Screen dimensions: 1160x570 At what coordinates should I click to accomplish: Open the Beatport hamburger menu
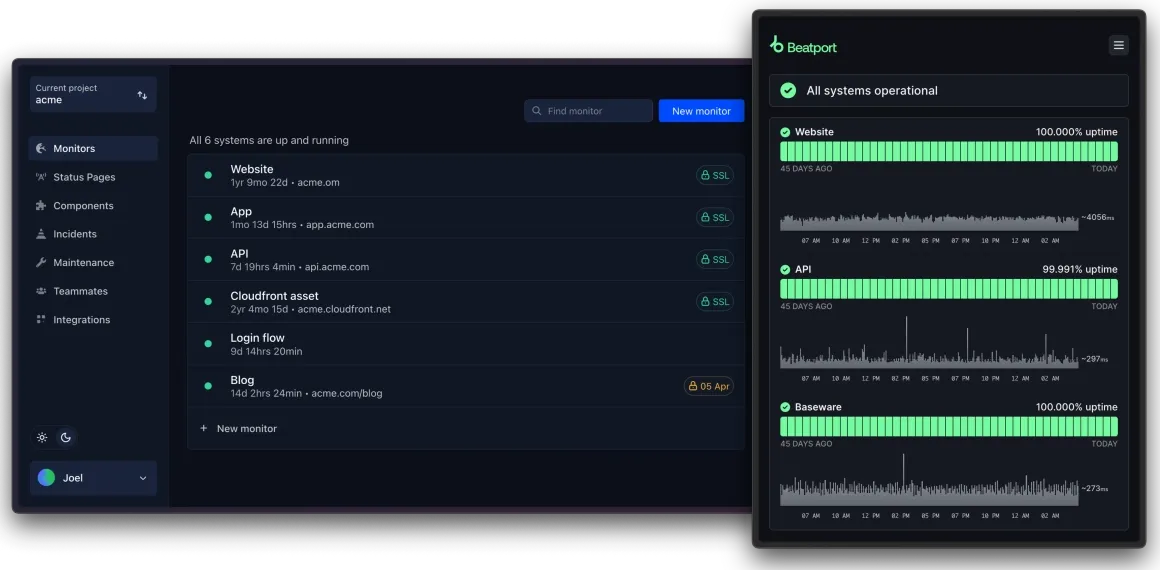1118,45
